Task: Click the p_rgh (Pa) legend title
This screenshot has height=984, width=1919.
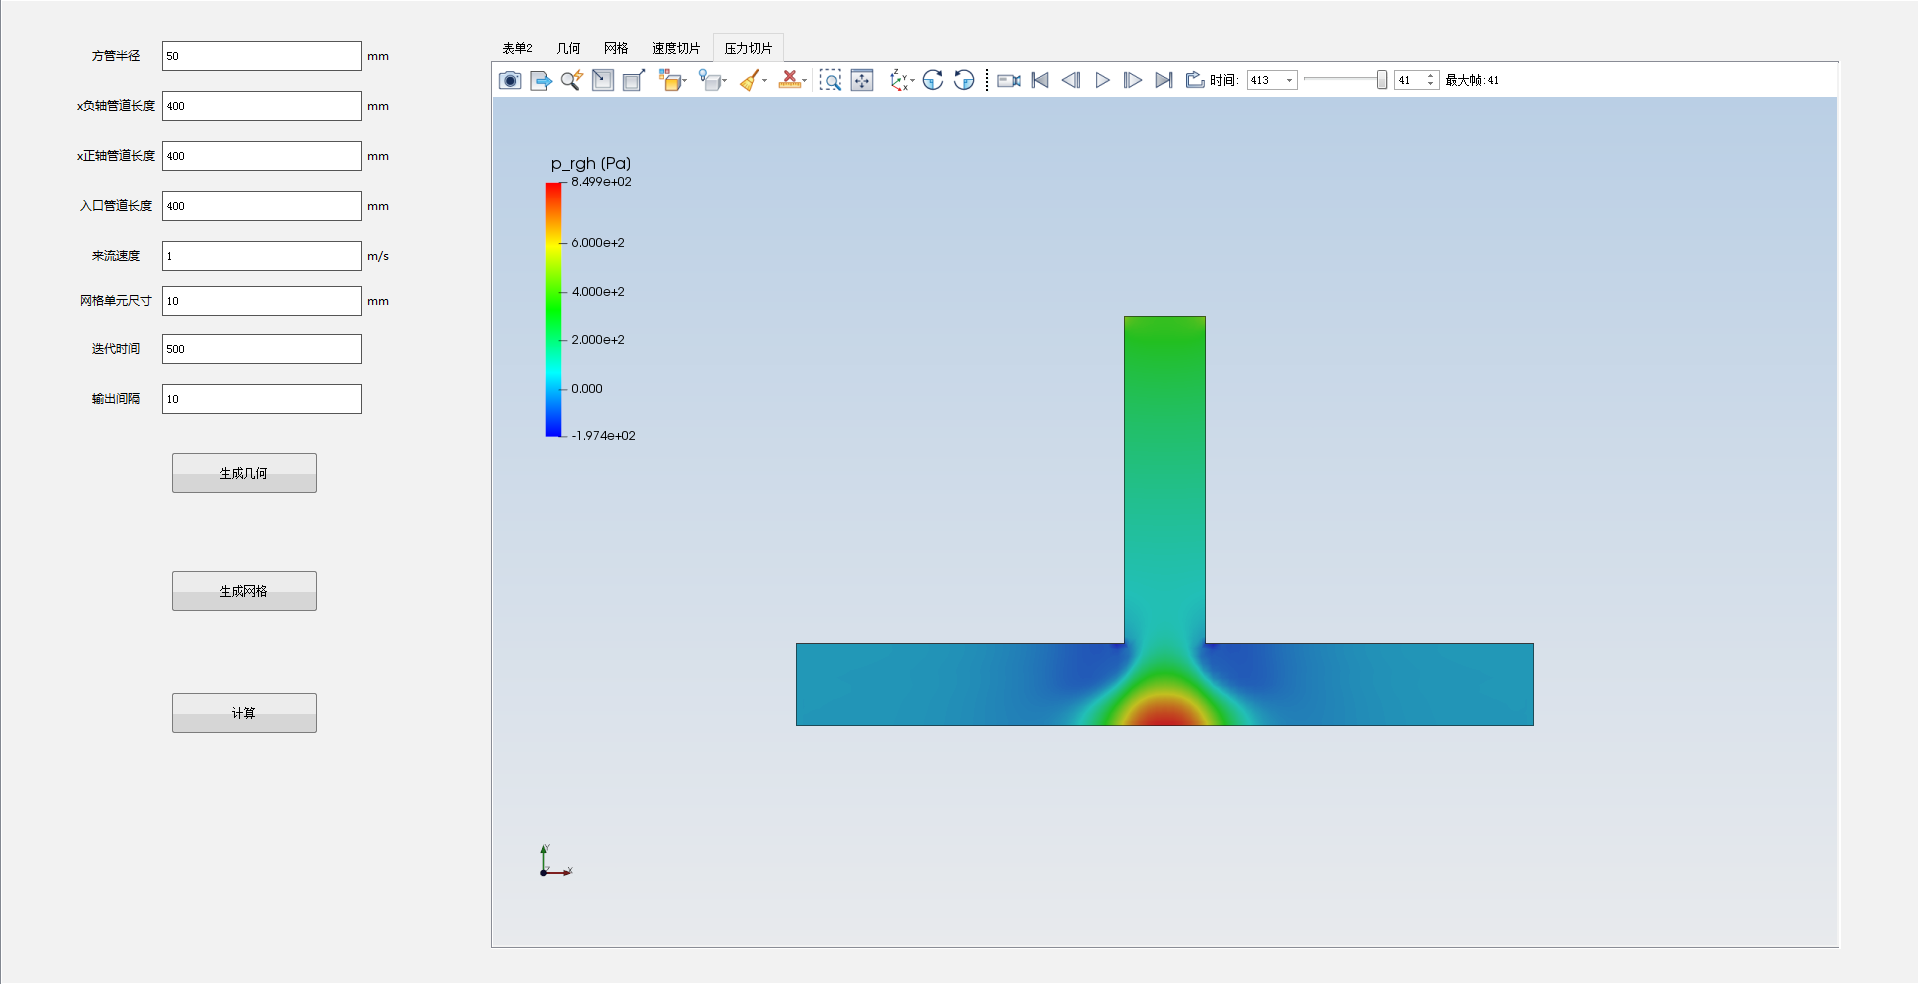Action: (x=591, y=163)
